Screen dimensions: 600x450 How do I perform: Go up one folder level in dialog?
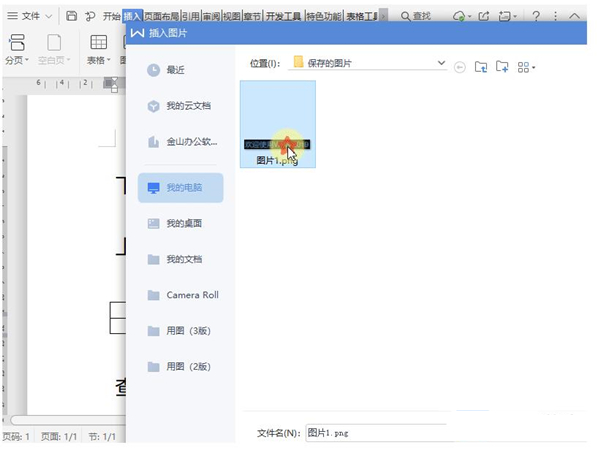481,67
